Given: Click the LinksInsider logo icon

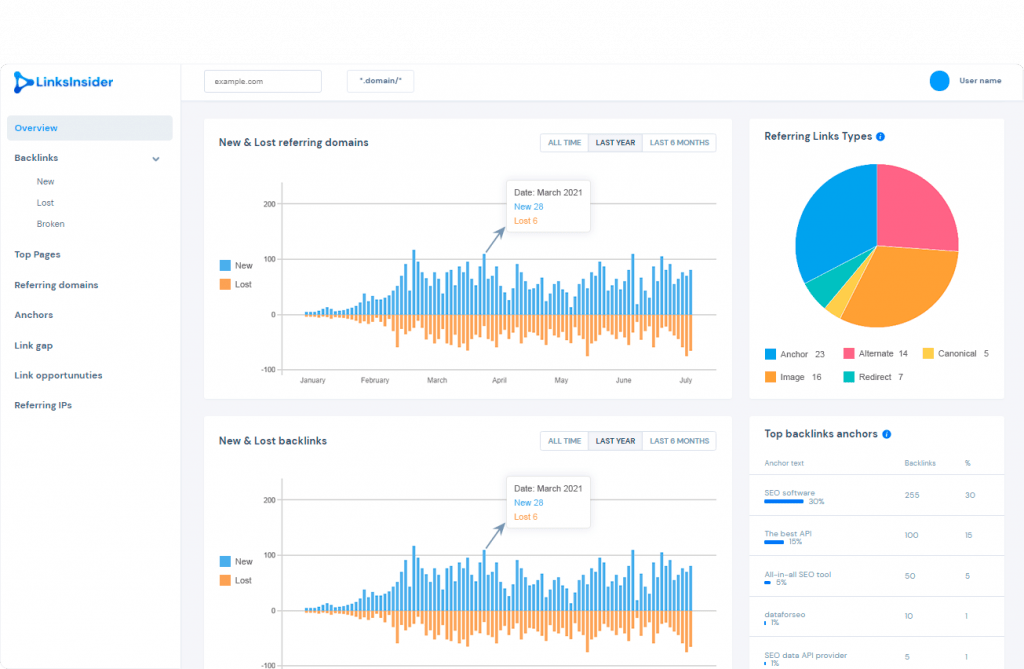Looking at the screenshot, I should tap(23, 82).
